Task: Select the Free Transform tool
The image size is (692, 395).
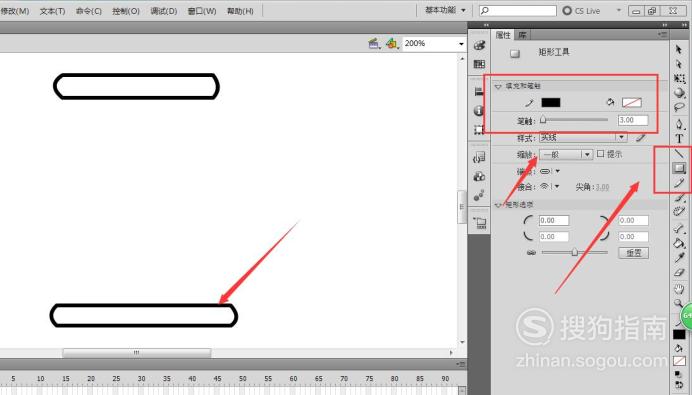Action: click(x=679, y=79)
